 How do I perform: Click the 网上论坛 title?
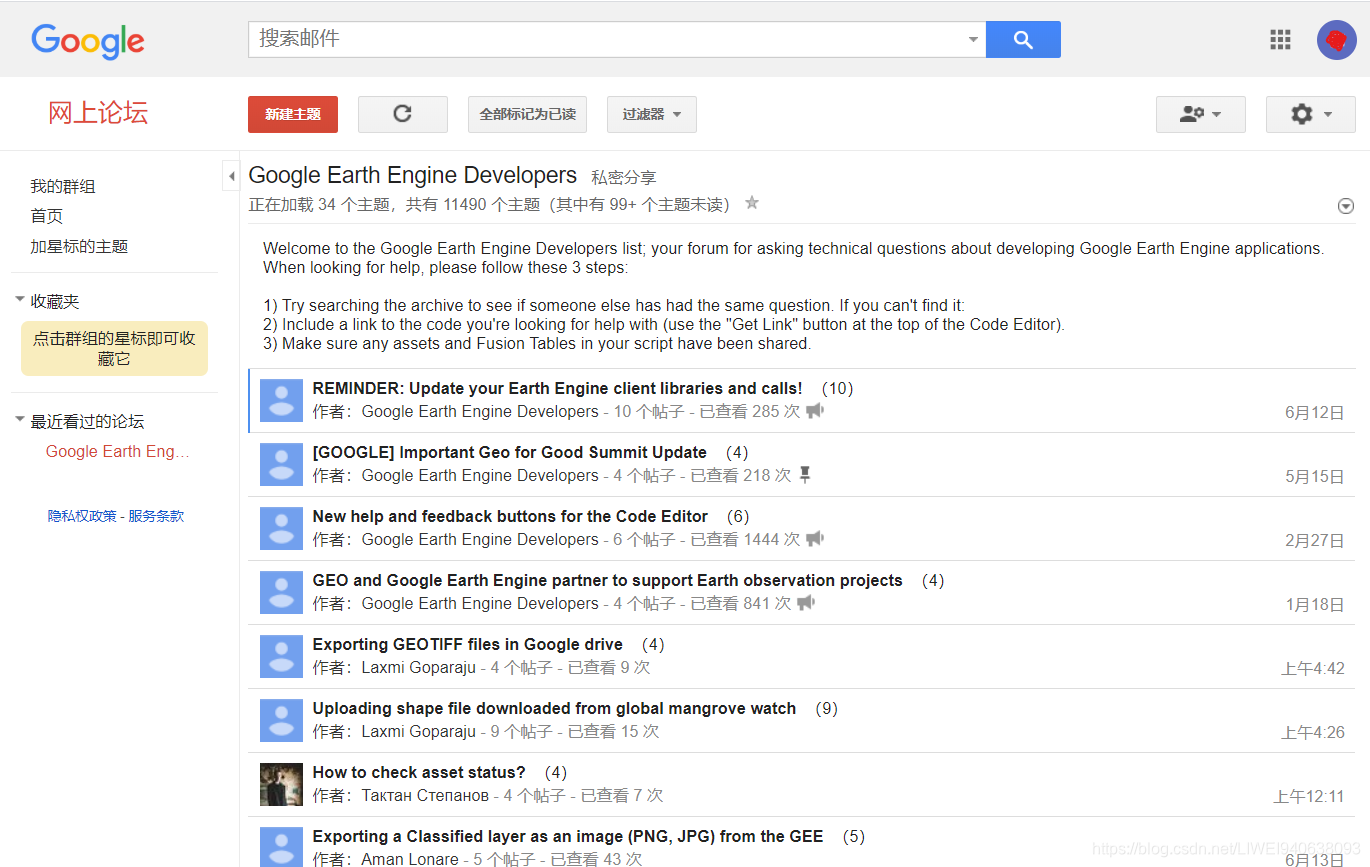(98, 112)
